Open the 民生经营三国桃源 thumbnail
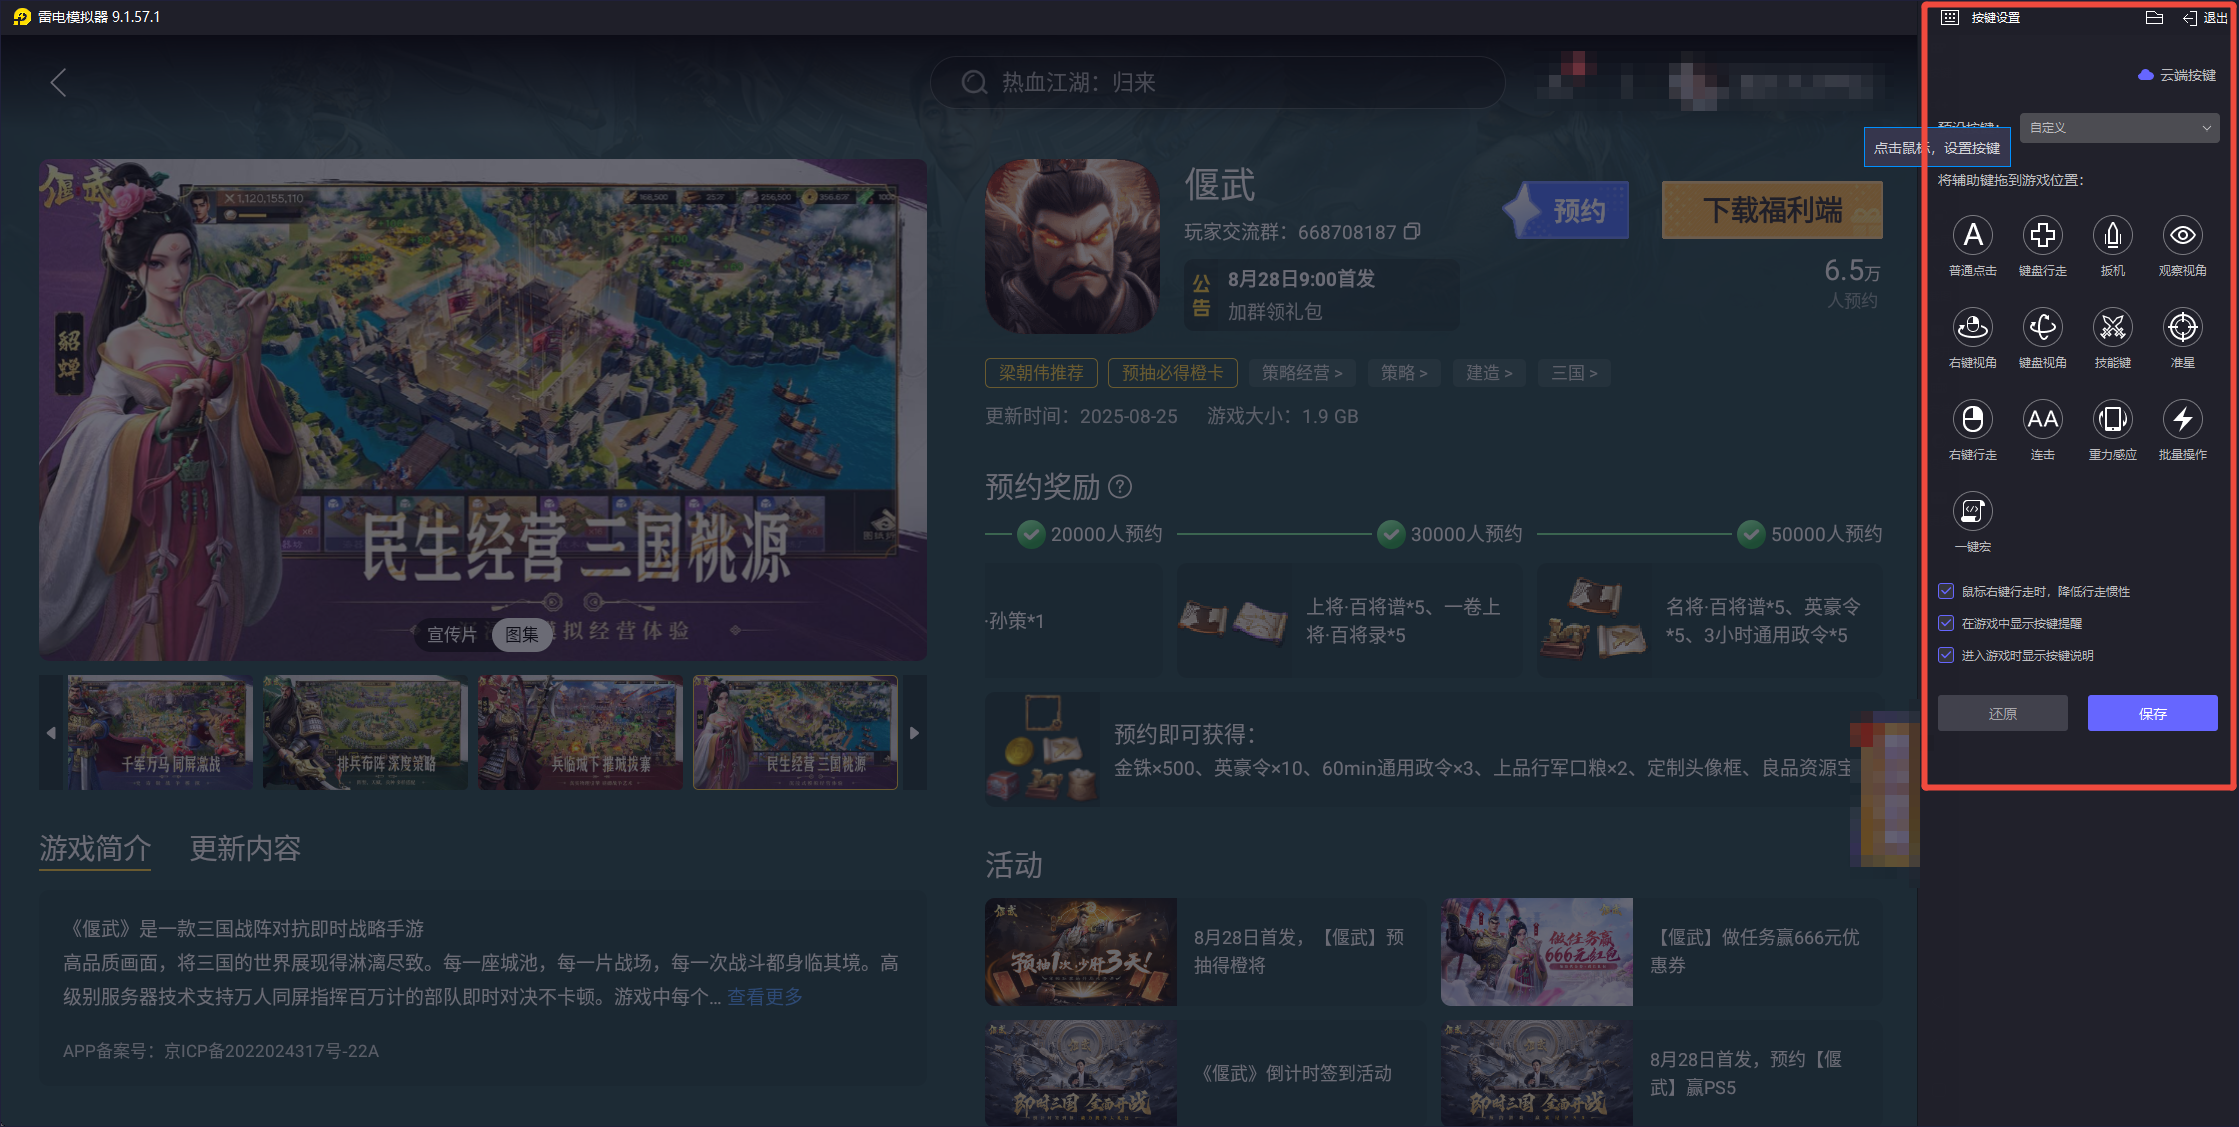The height and width of the screenshot is (1127, 2239). coord(794,732)
